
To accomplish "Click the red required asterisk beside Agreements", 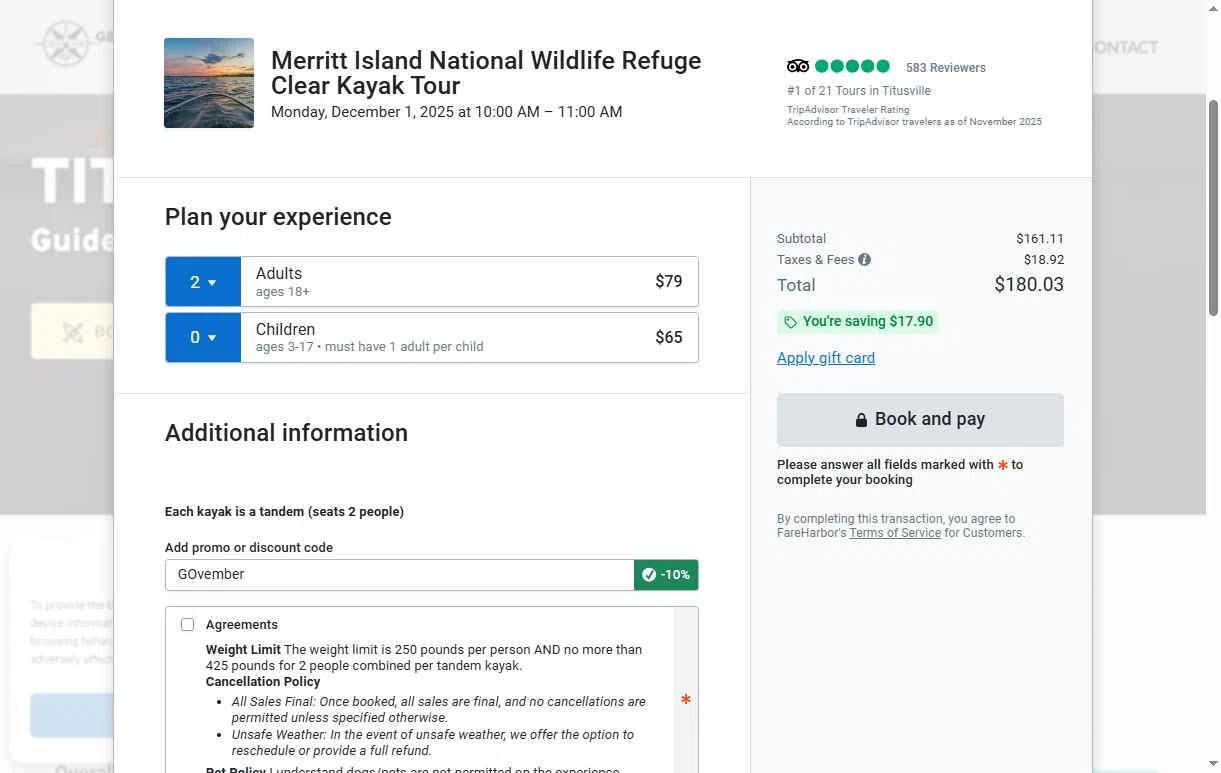I will point(686,700).
